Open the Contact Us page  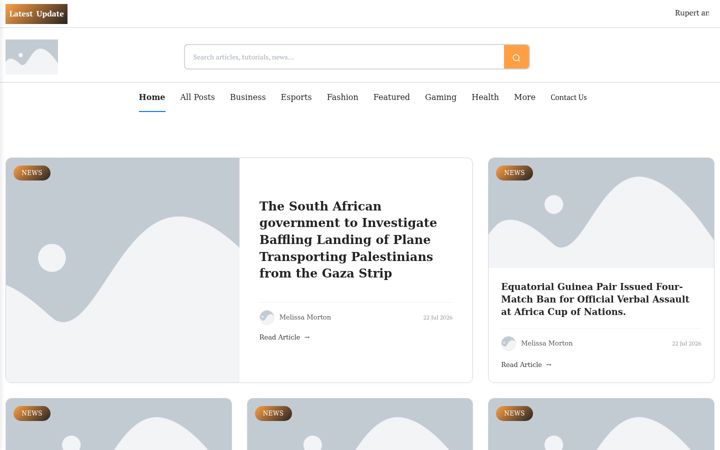[x=568, y=97]
